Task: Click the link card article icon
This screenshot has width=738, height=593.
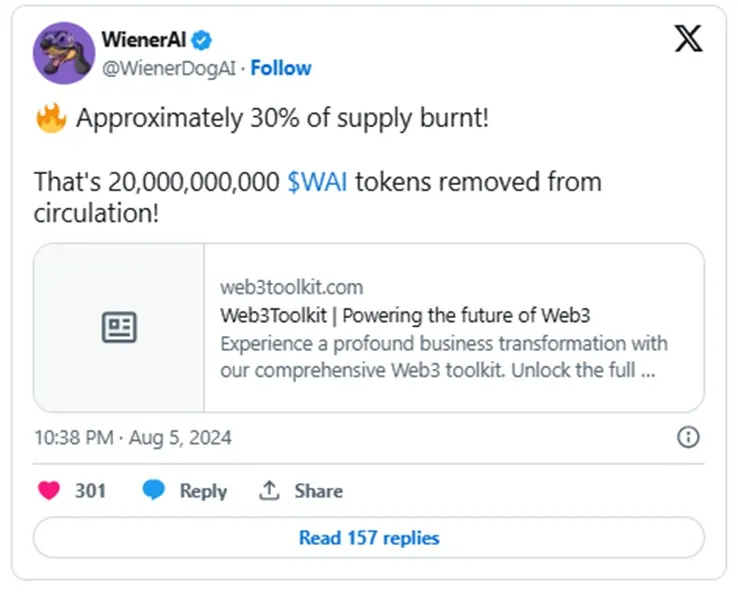Action: [119, 327]
